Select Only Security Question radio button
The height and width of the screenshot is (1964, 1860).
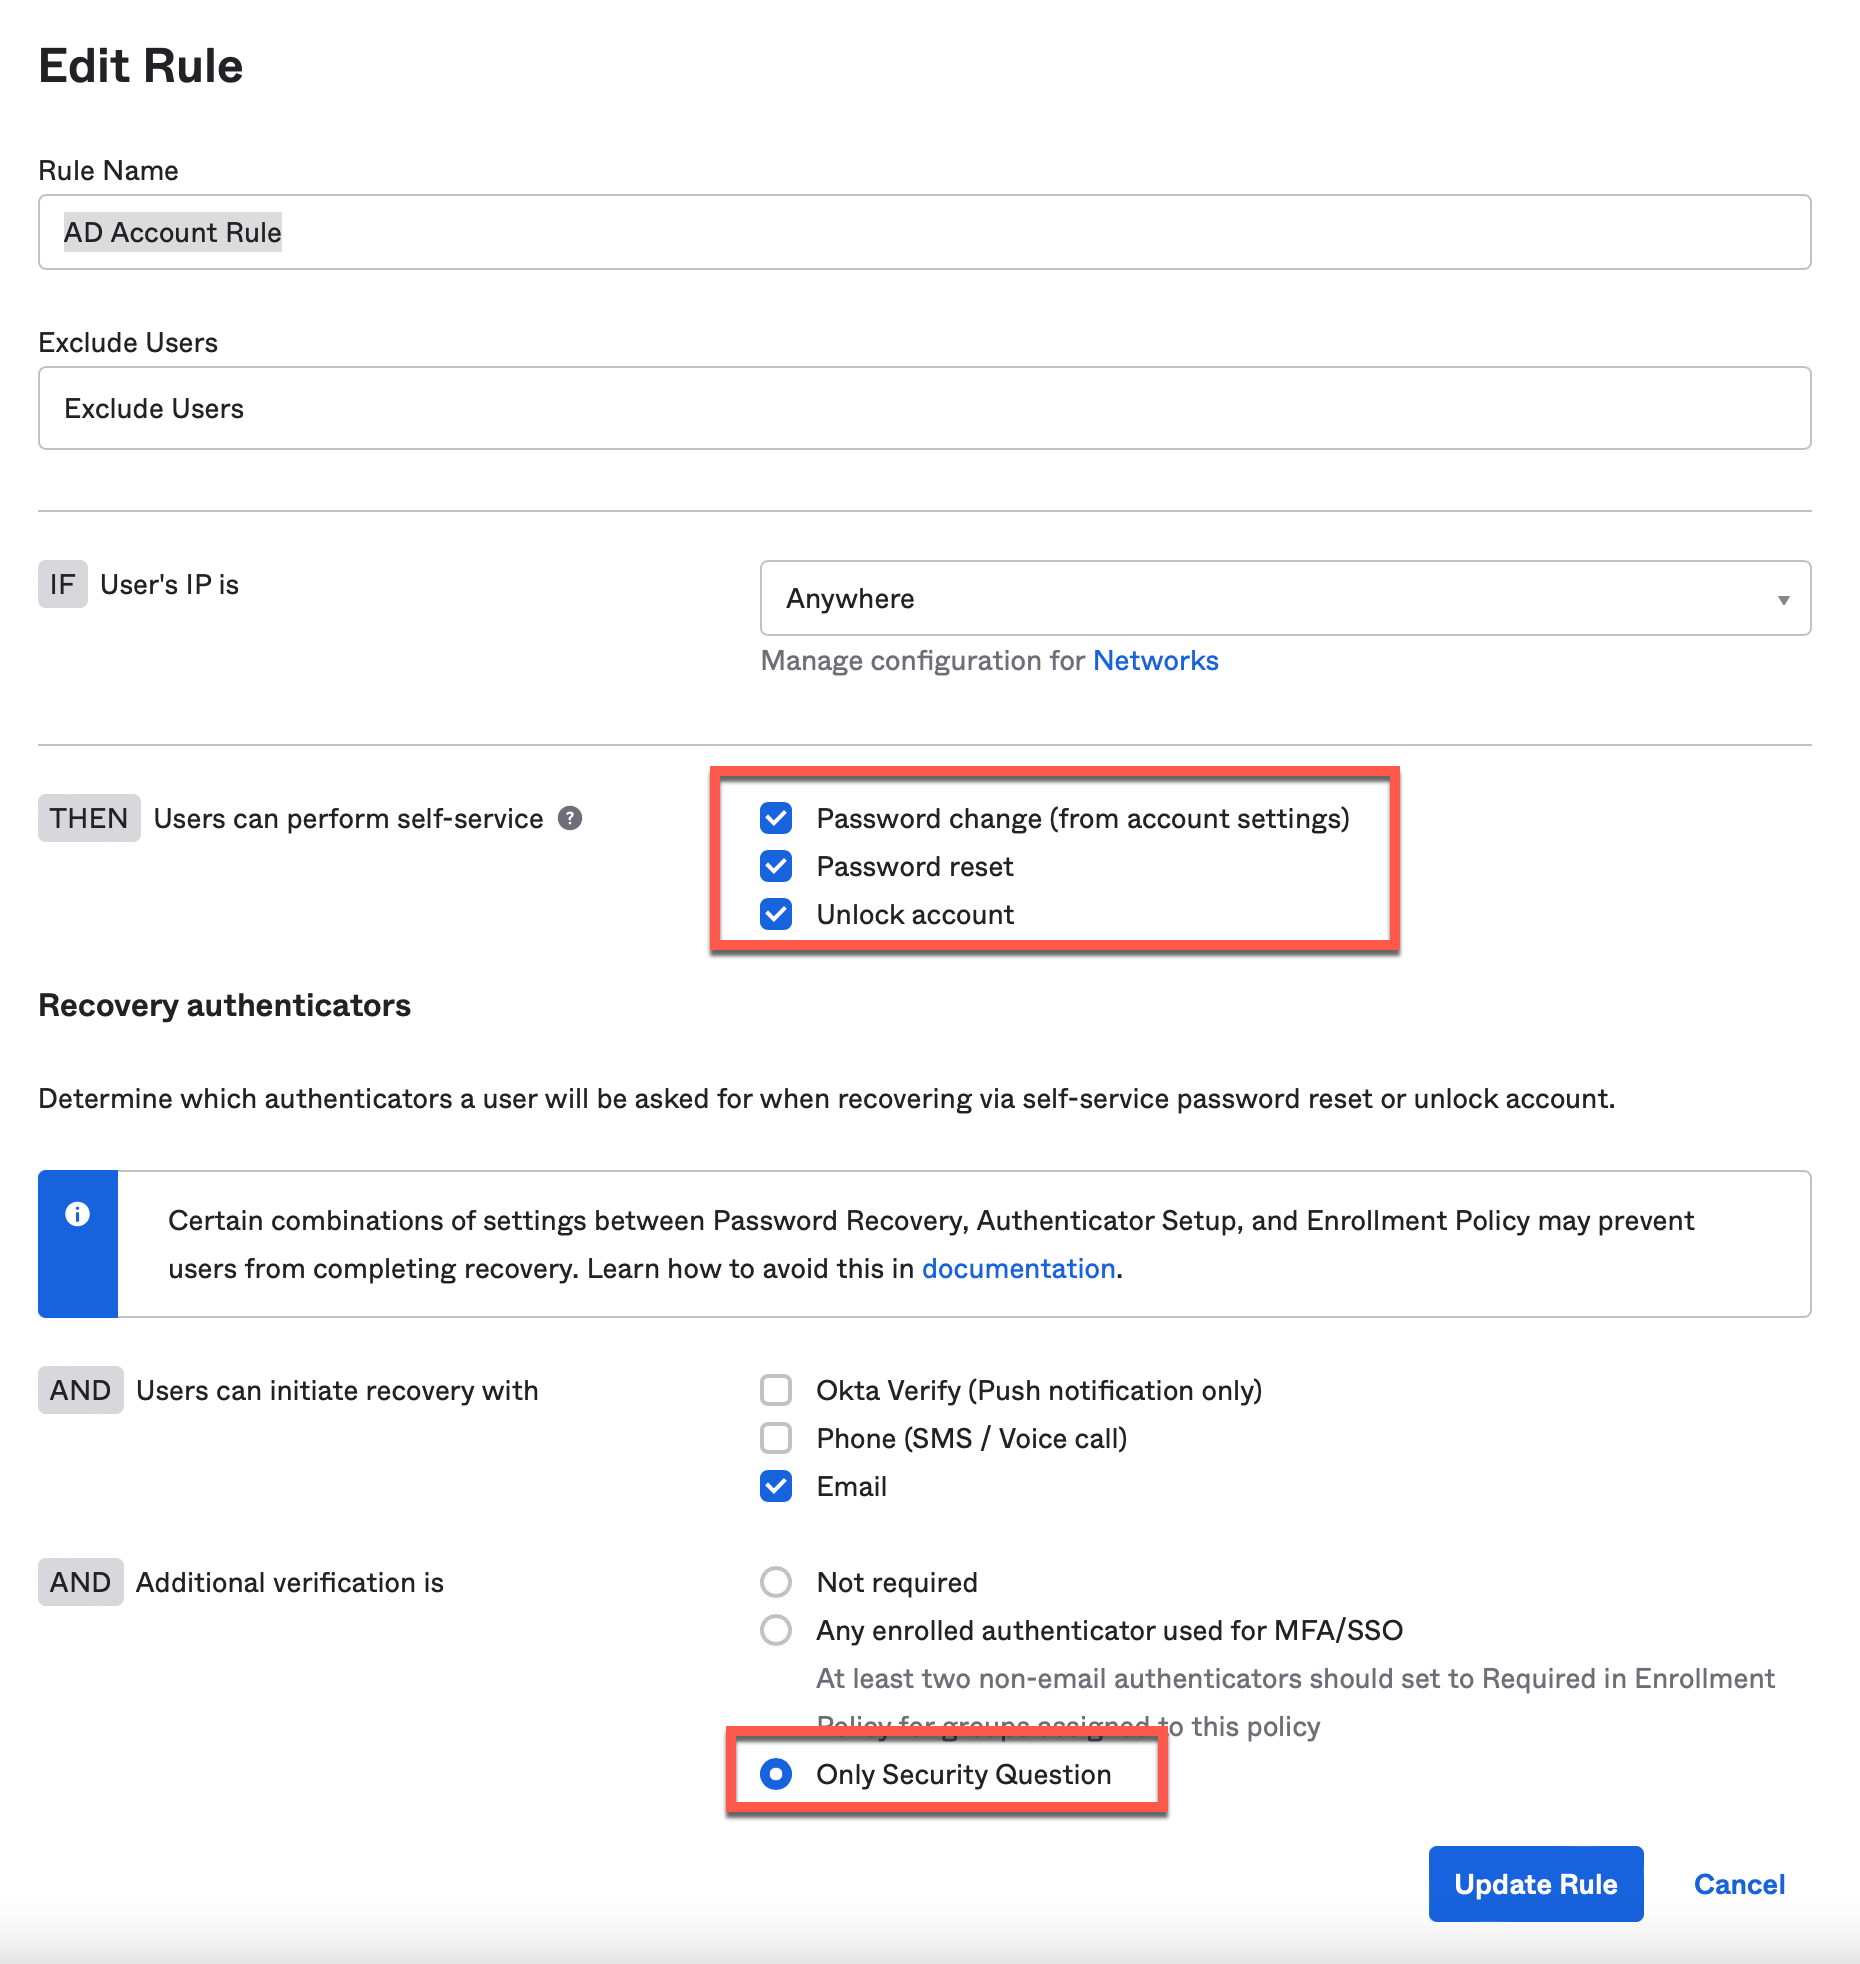pos(776,1774)
